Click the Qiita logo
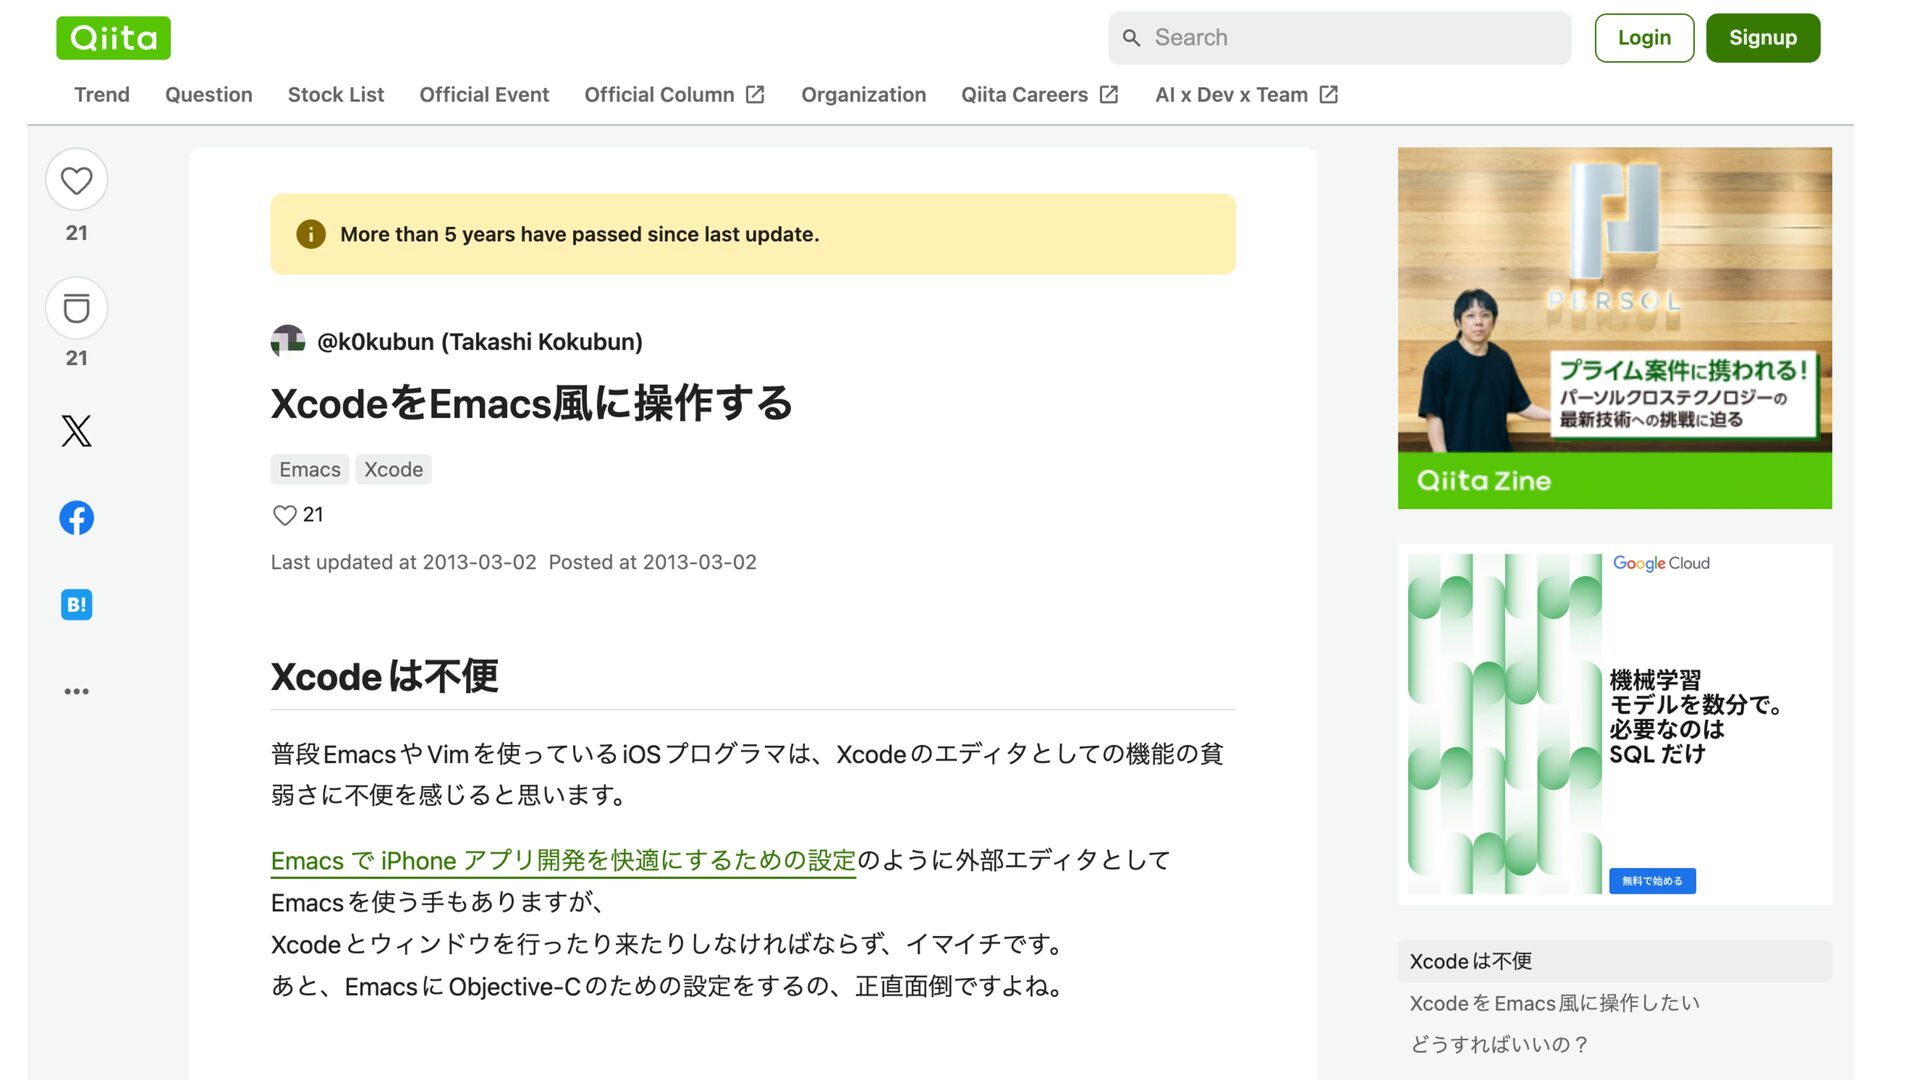Viewport: 1920px width, 1080px height. [x=113, y=38]
